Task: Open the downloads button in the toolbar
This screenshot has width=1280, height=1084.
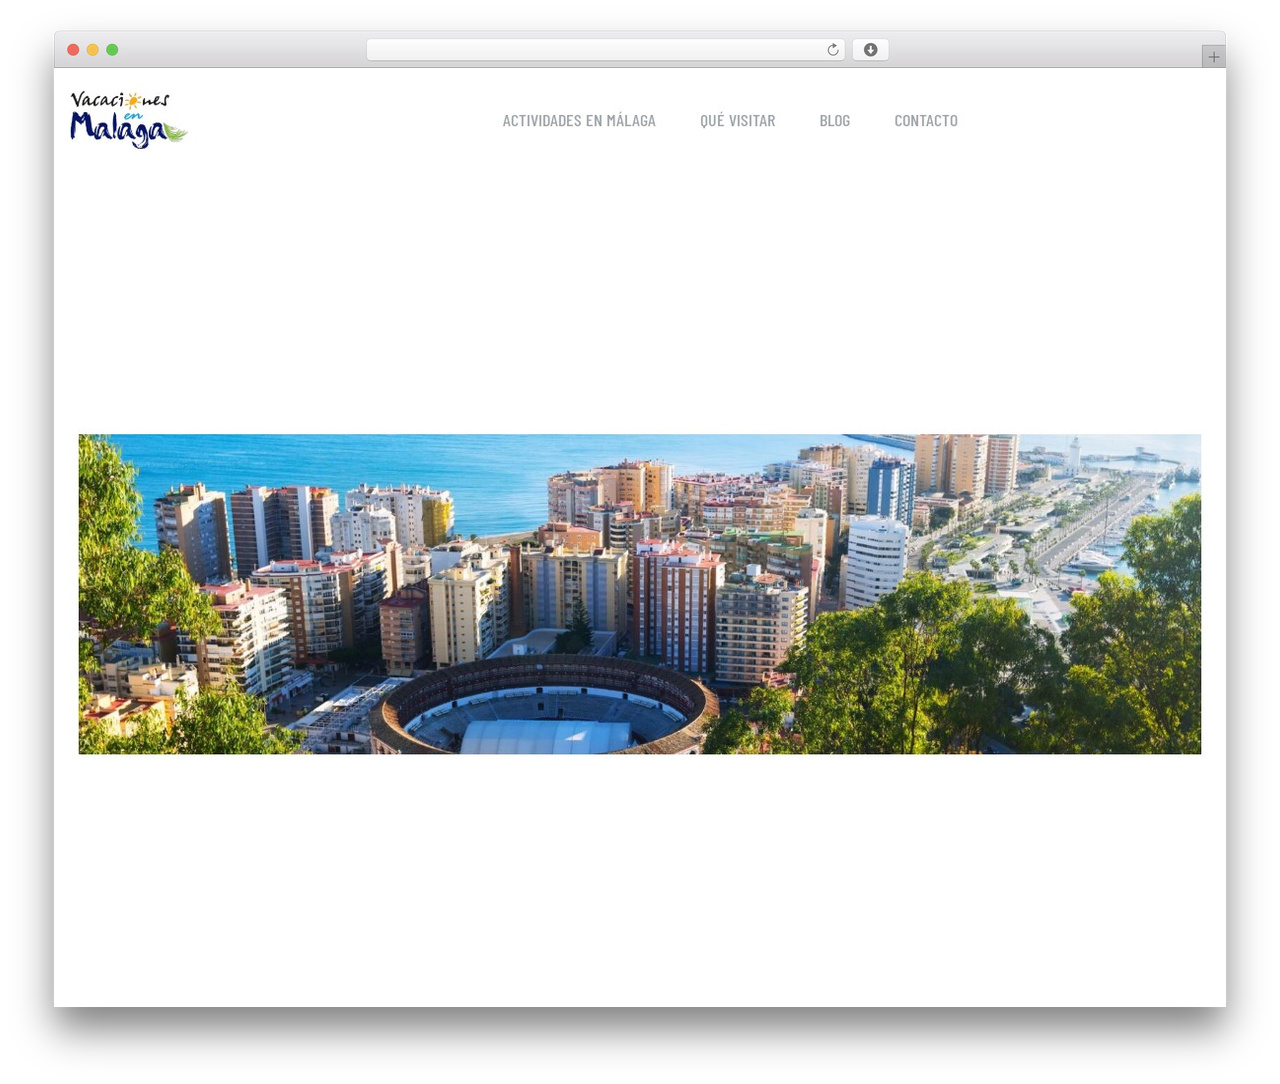Action: pyautogui.click(x=870, y=50)
